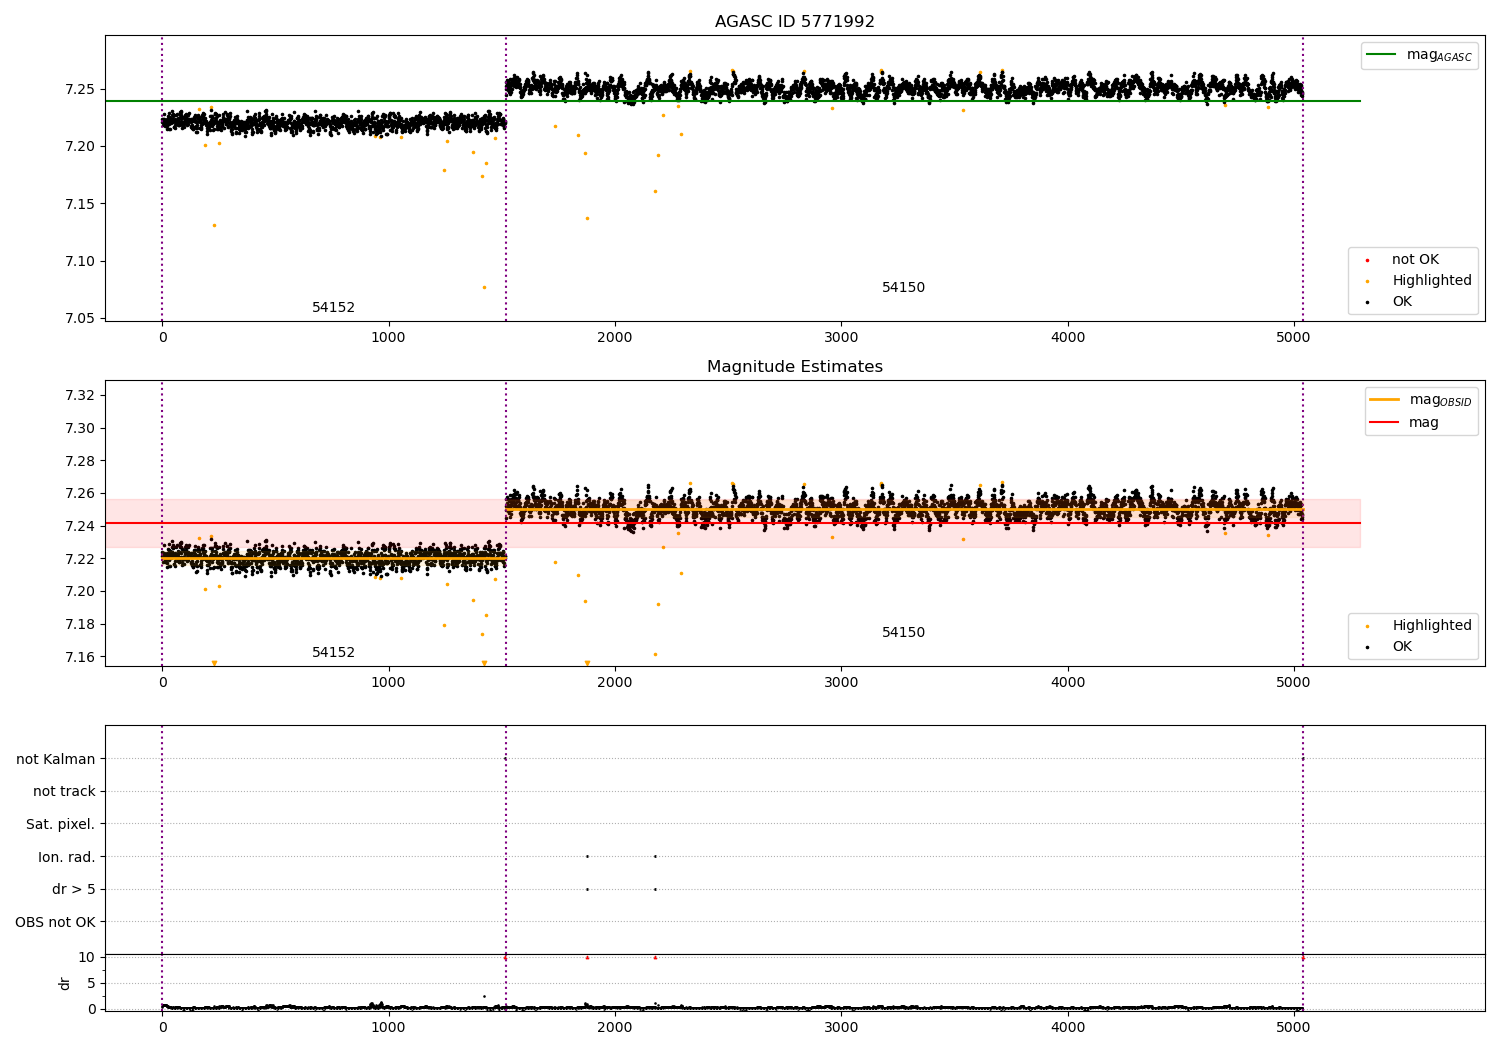
Task: Click the 'dr' y-axis label
Action: [65, 983]
